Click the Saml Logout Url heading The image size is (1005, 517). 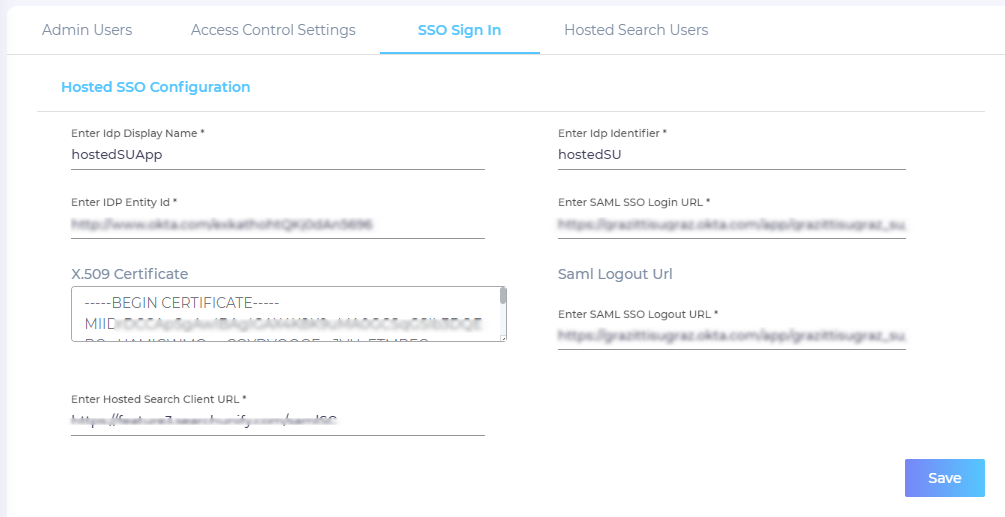pyautogui.click(x=614, y=273)
